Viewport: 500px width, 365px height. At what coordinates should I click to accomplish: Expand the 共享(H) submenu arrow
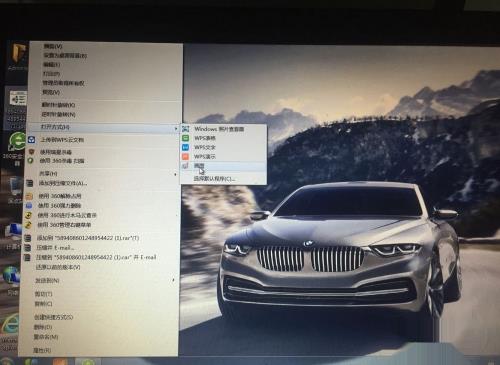[175, 174]
